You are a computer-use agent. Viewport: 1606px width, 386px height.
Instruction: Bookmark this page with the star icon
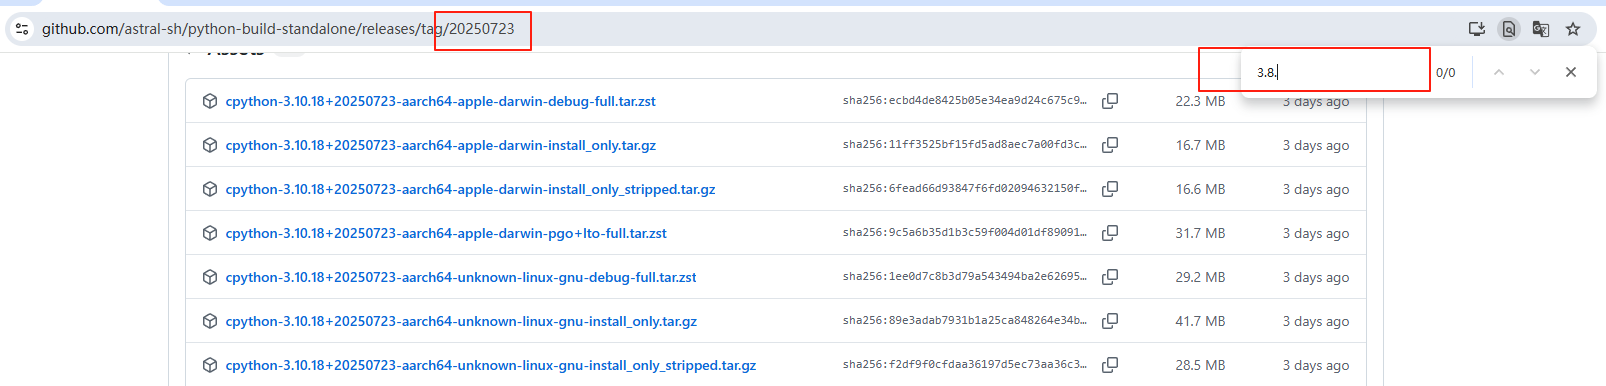coord(1573,29)
